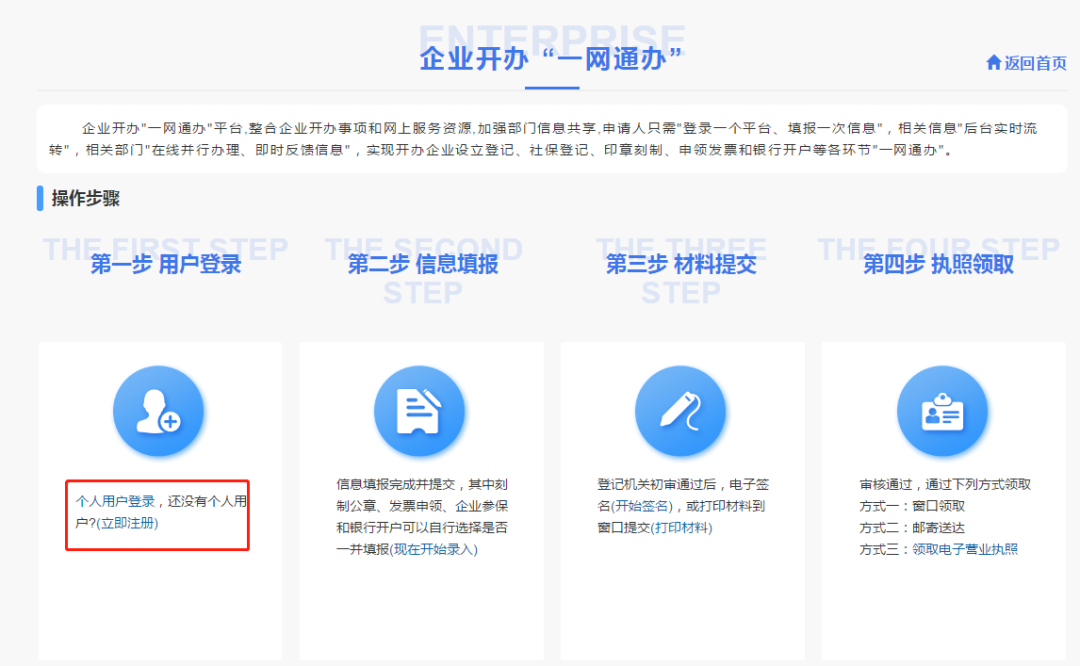Click the information filing document icon

[x=420, y=411]
